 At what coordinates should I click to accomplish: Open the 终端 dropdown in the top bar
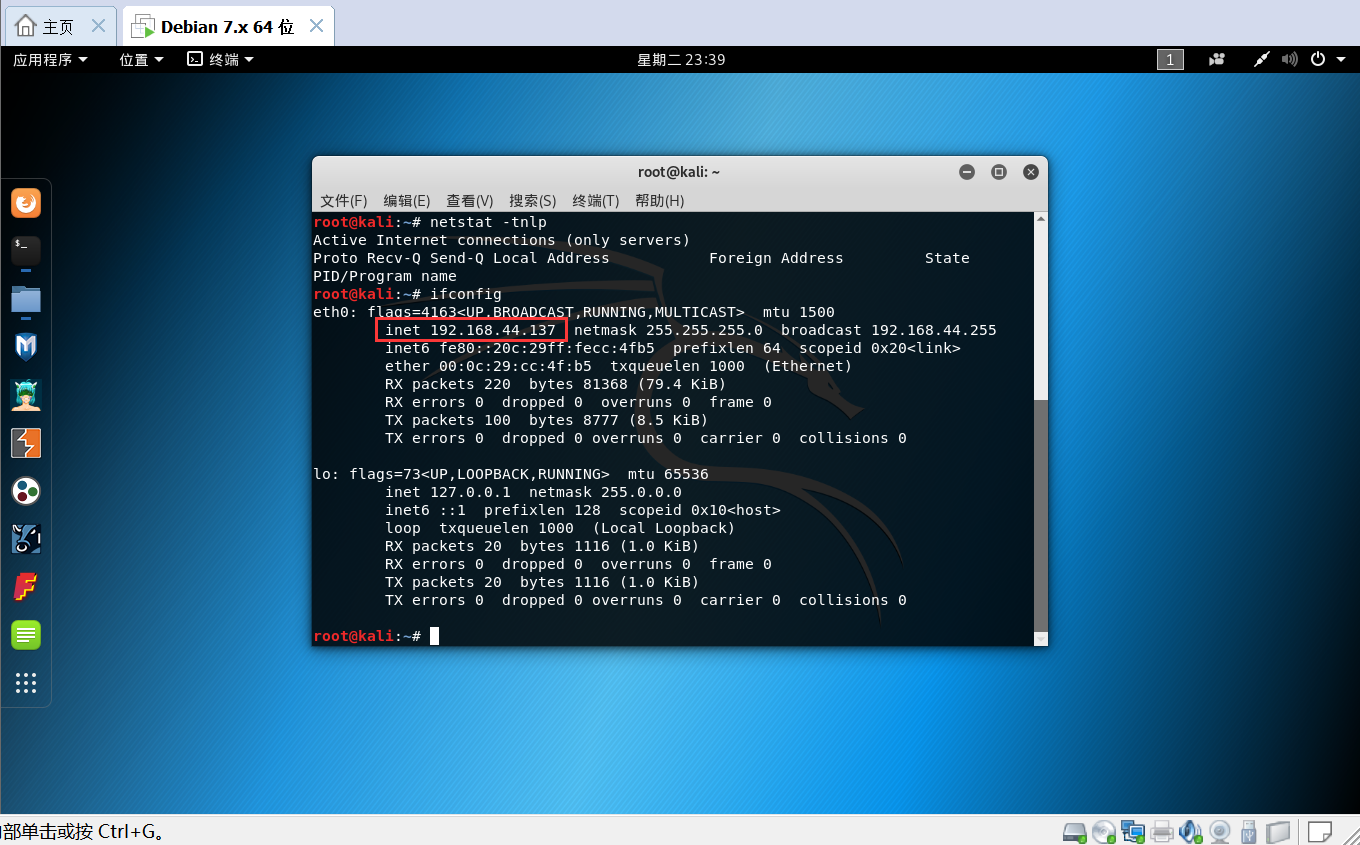(219, 59)
